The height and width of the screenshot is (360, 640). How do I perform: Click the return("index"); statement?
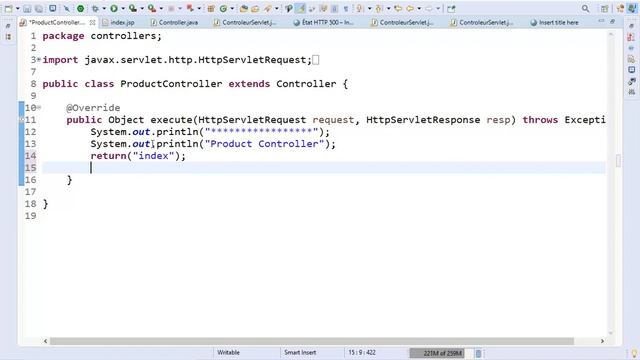tap(138, 156)
